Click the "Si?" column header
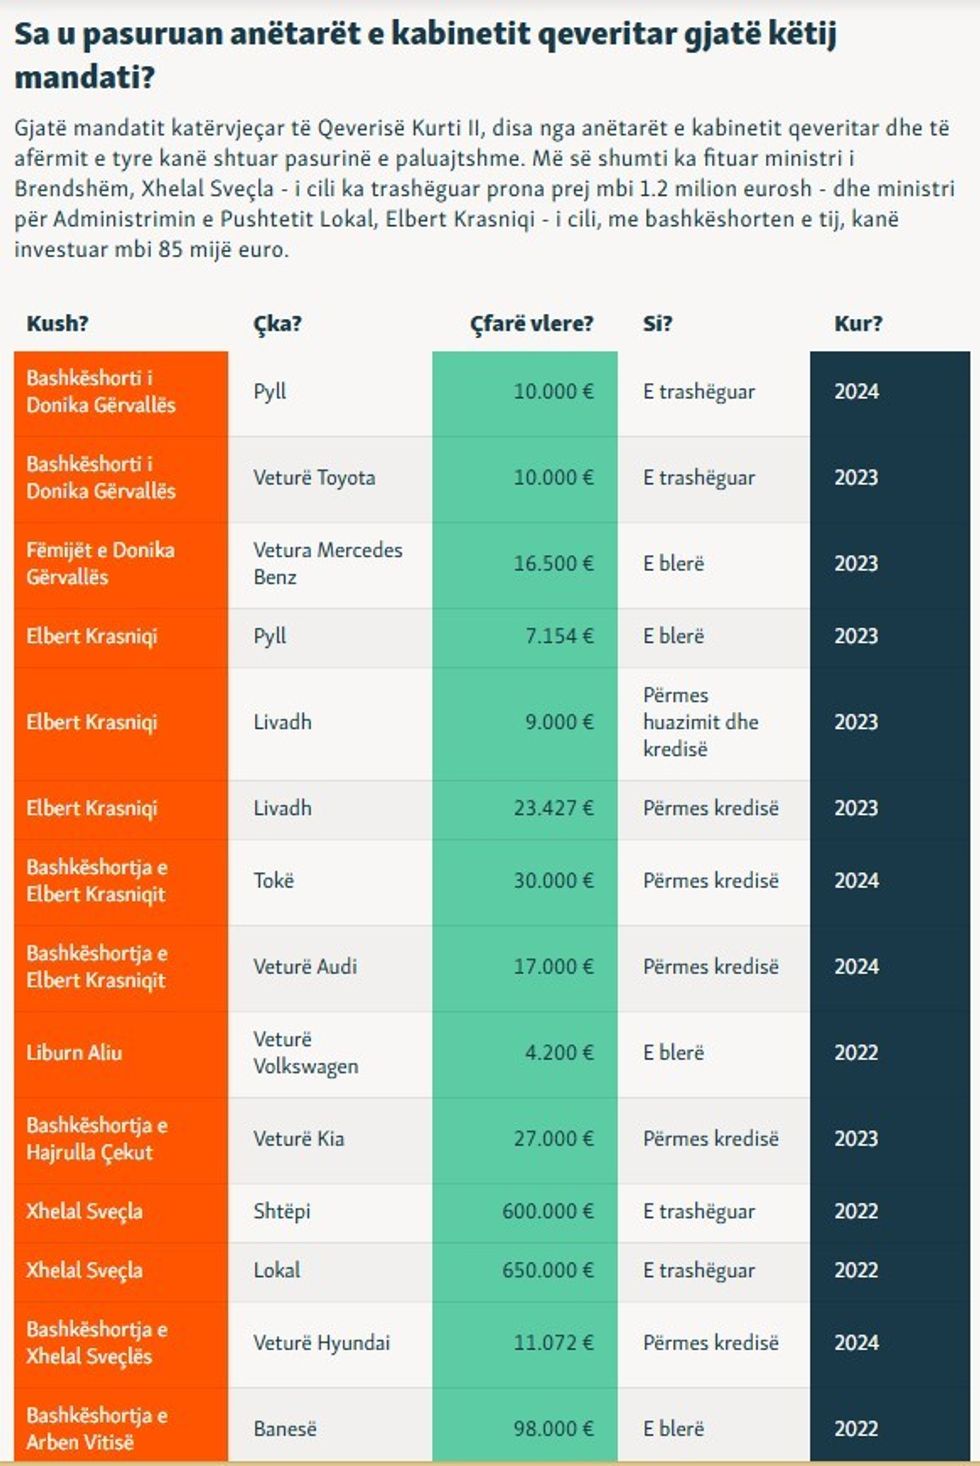 (657, 324)
